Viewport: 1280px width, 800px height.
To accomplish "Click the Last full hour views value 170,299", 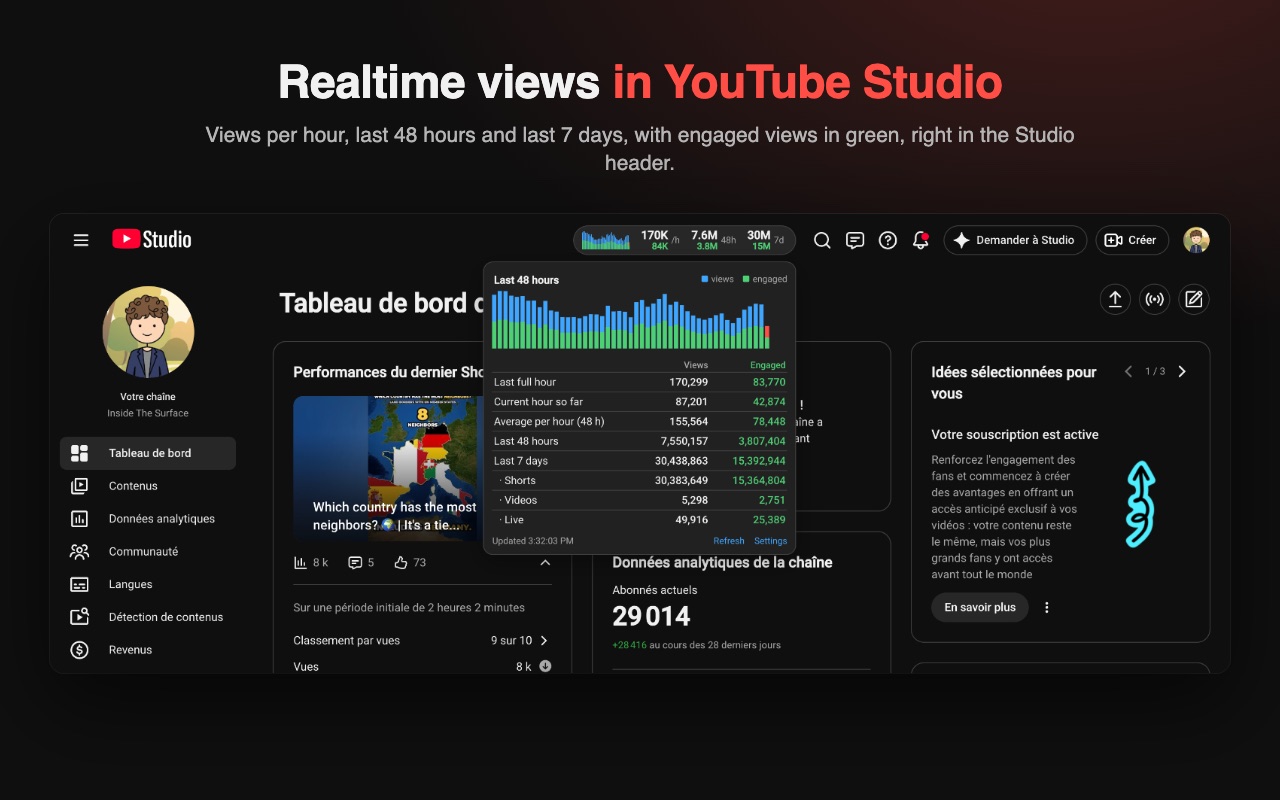I will pyautogui.click(x=687, y=382).
